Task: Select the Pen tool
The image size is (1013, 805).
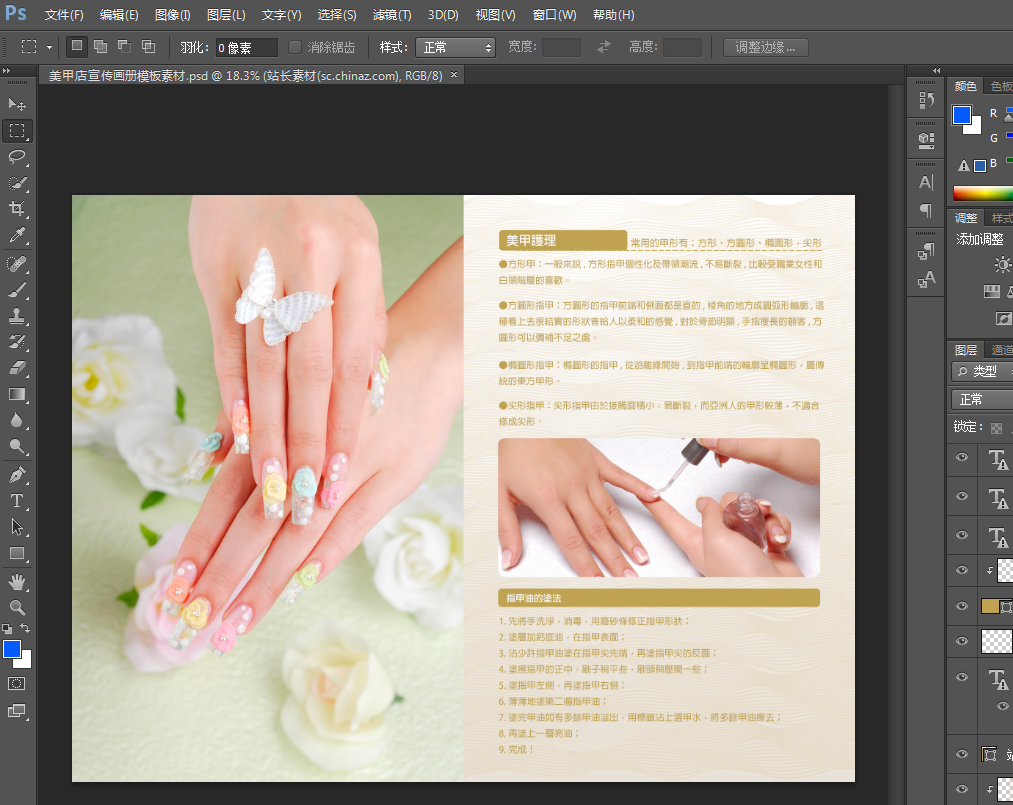Action: tap(18, 474)
